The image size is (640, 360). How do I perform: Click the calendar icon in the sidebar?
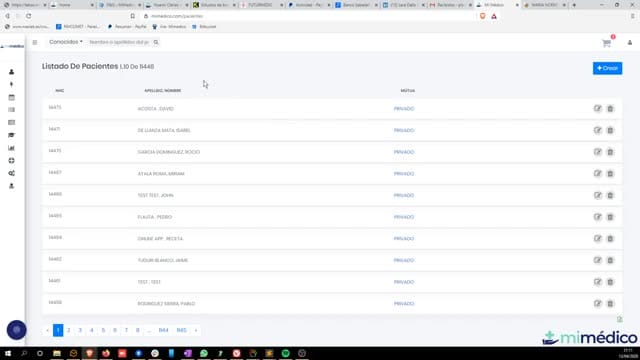click(x=11, y=98)
